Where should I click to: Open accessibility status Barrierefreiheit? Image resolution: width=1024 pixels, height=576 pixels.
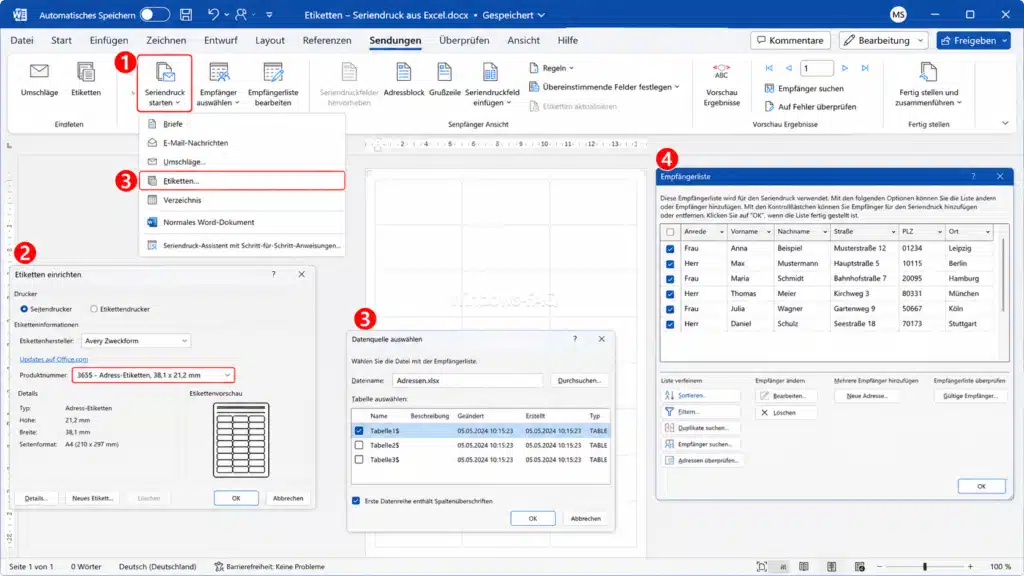click(269, 566)
